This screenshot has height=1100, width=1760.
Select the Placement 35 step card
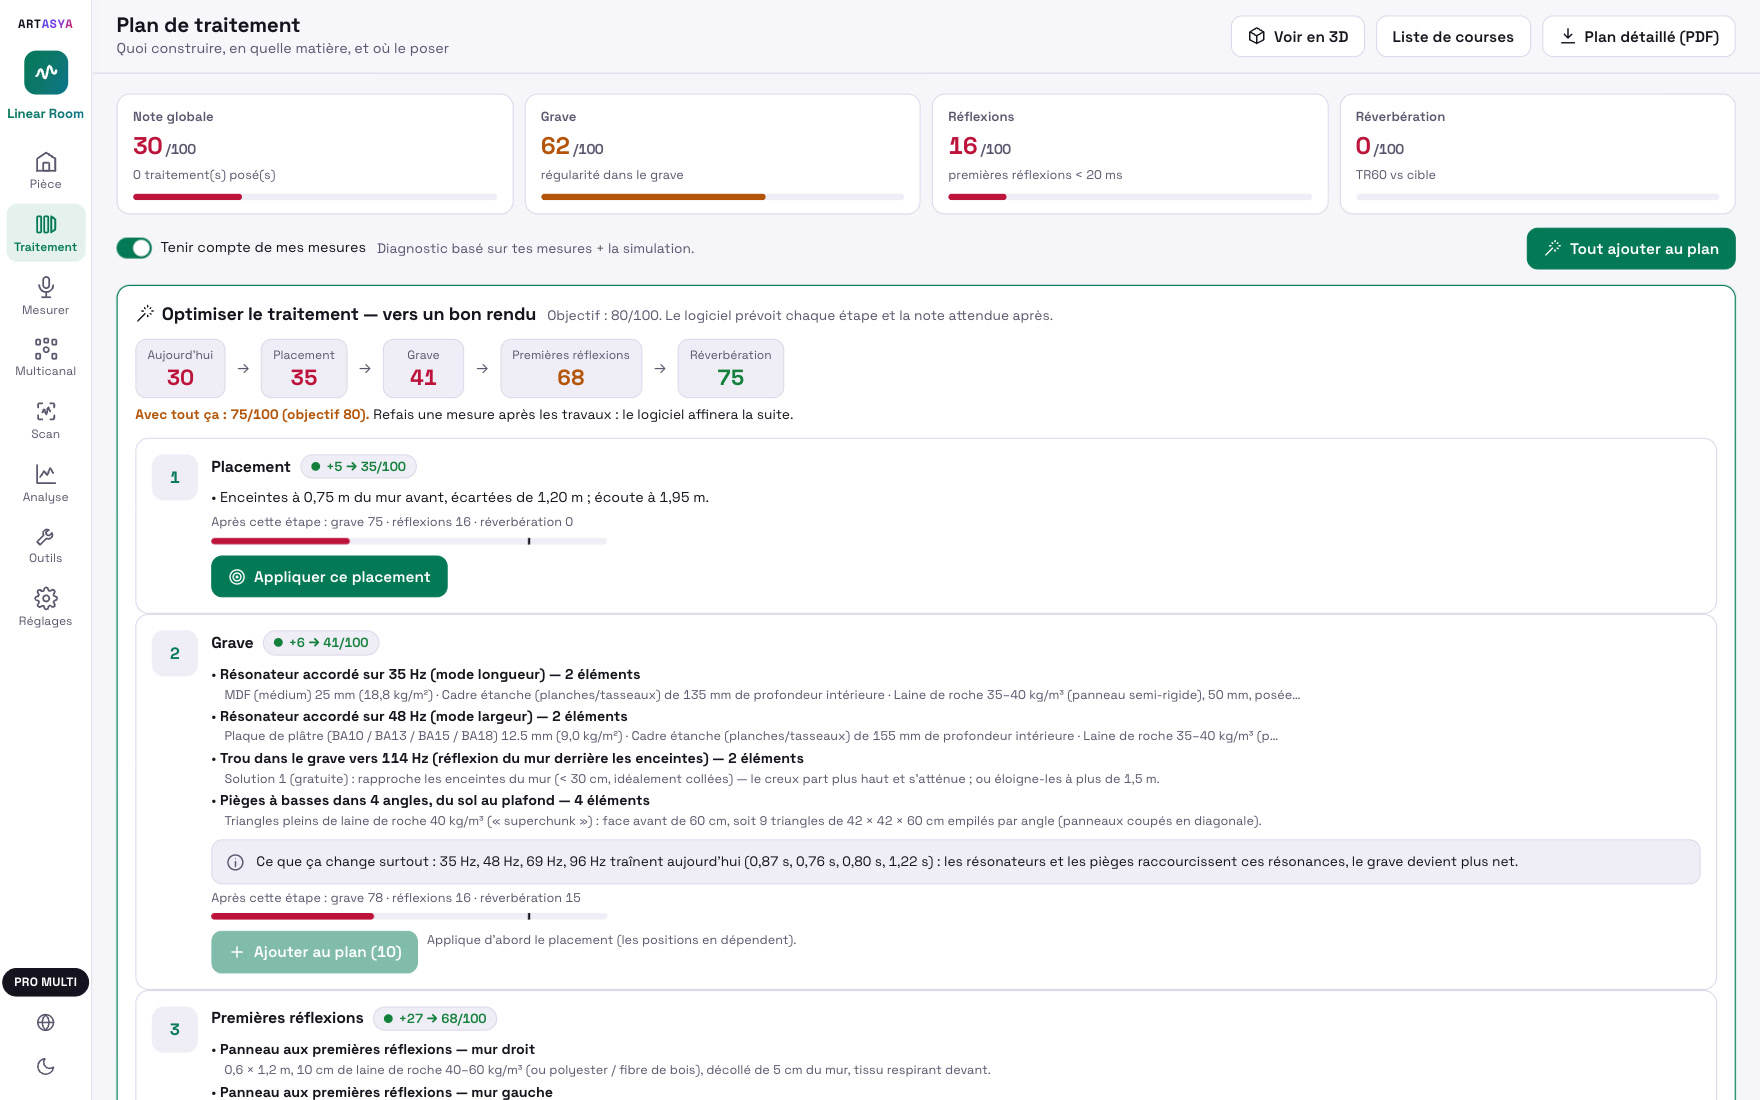pyautogui.click(x=304, y=368)
